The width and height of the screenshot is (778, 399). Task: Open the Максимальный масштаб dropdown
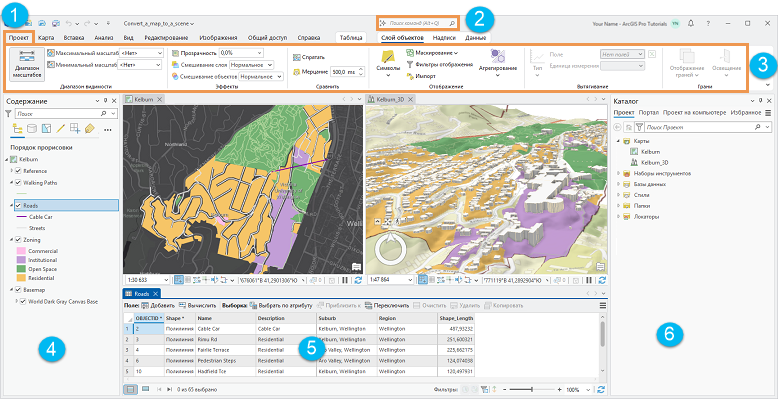(x=159, y=53)
